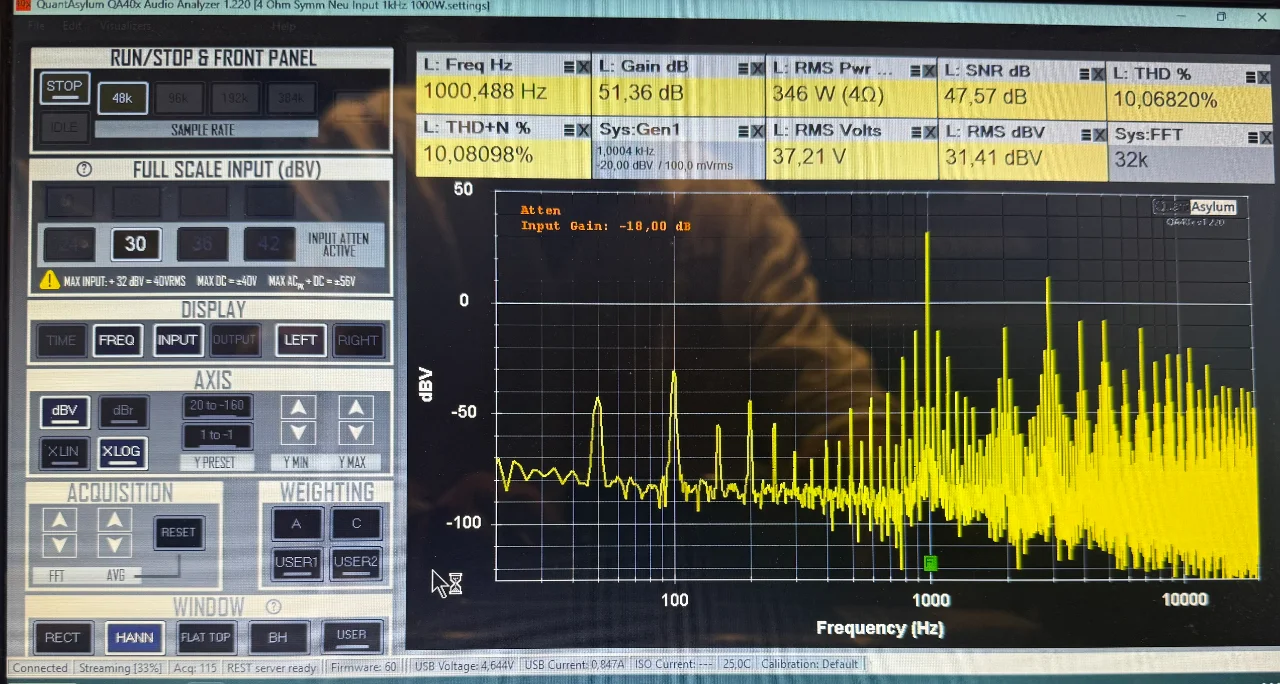Open the L: Gain dB tile menu icon

pyautogui.click(x=743, y=67)
